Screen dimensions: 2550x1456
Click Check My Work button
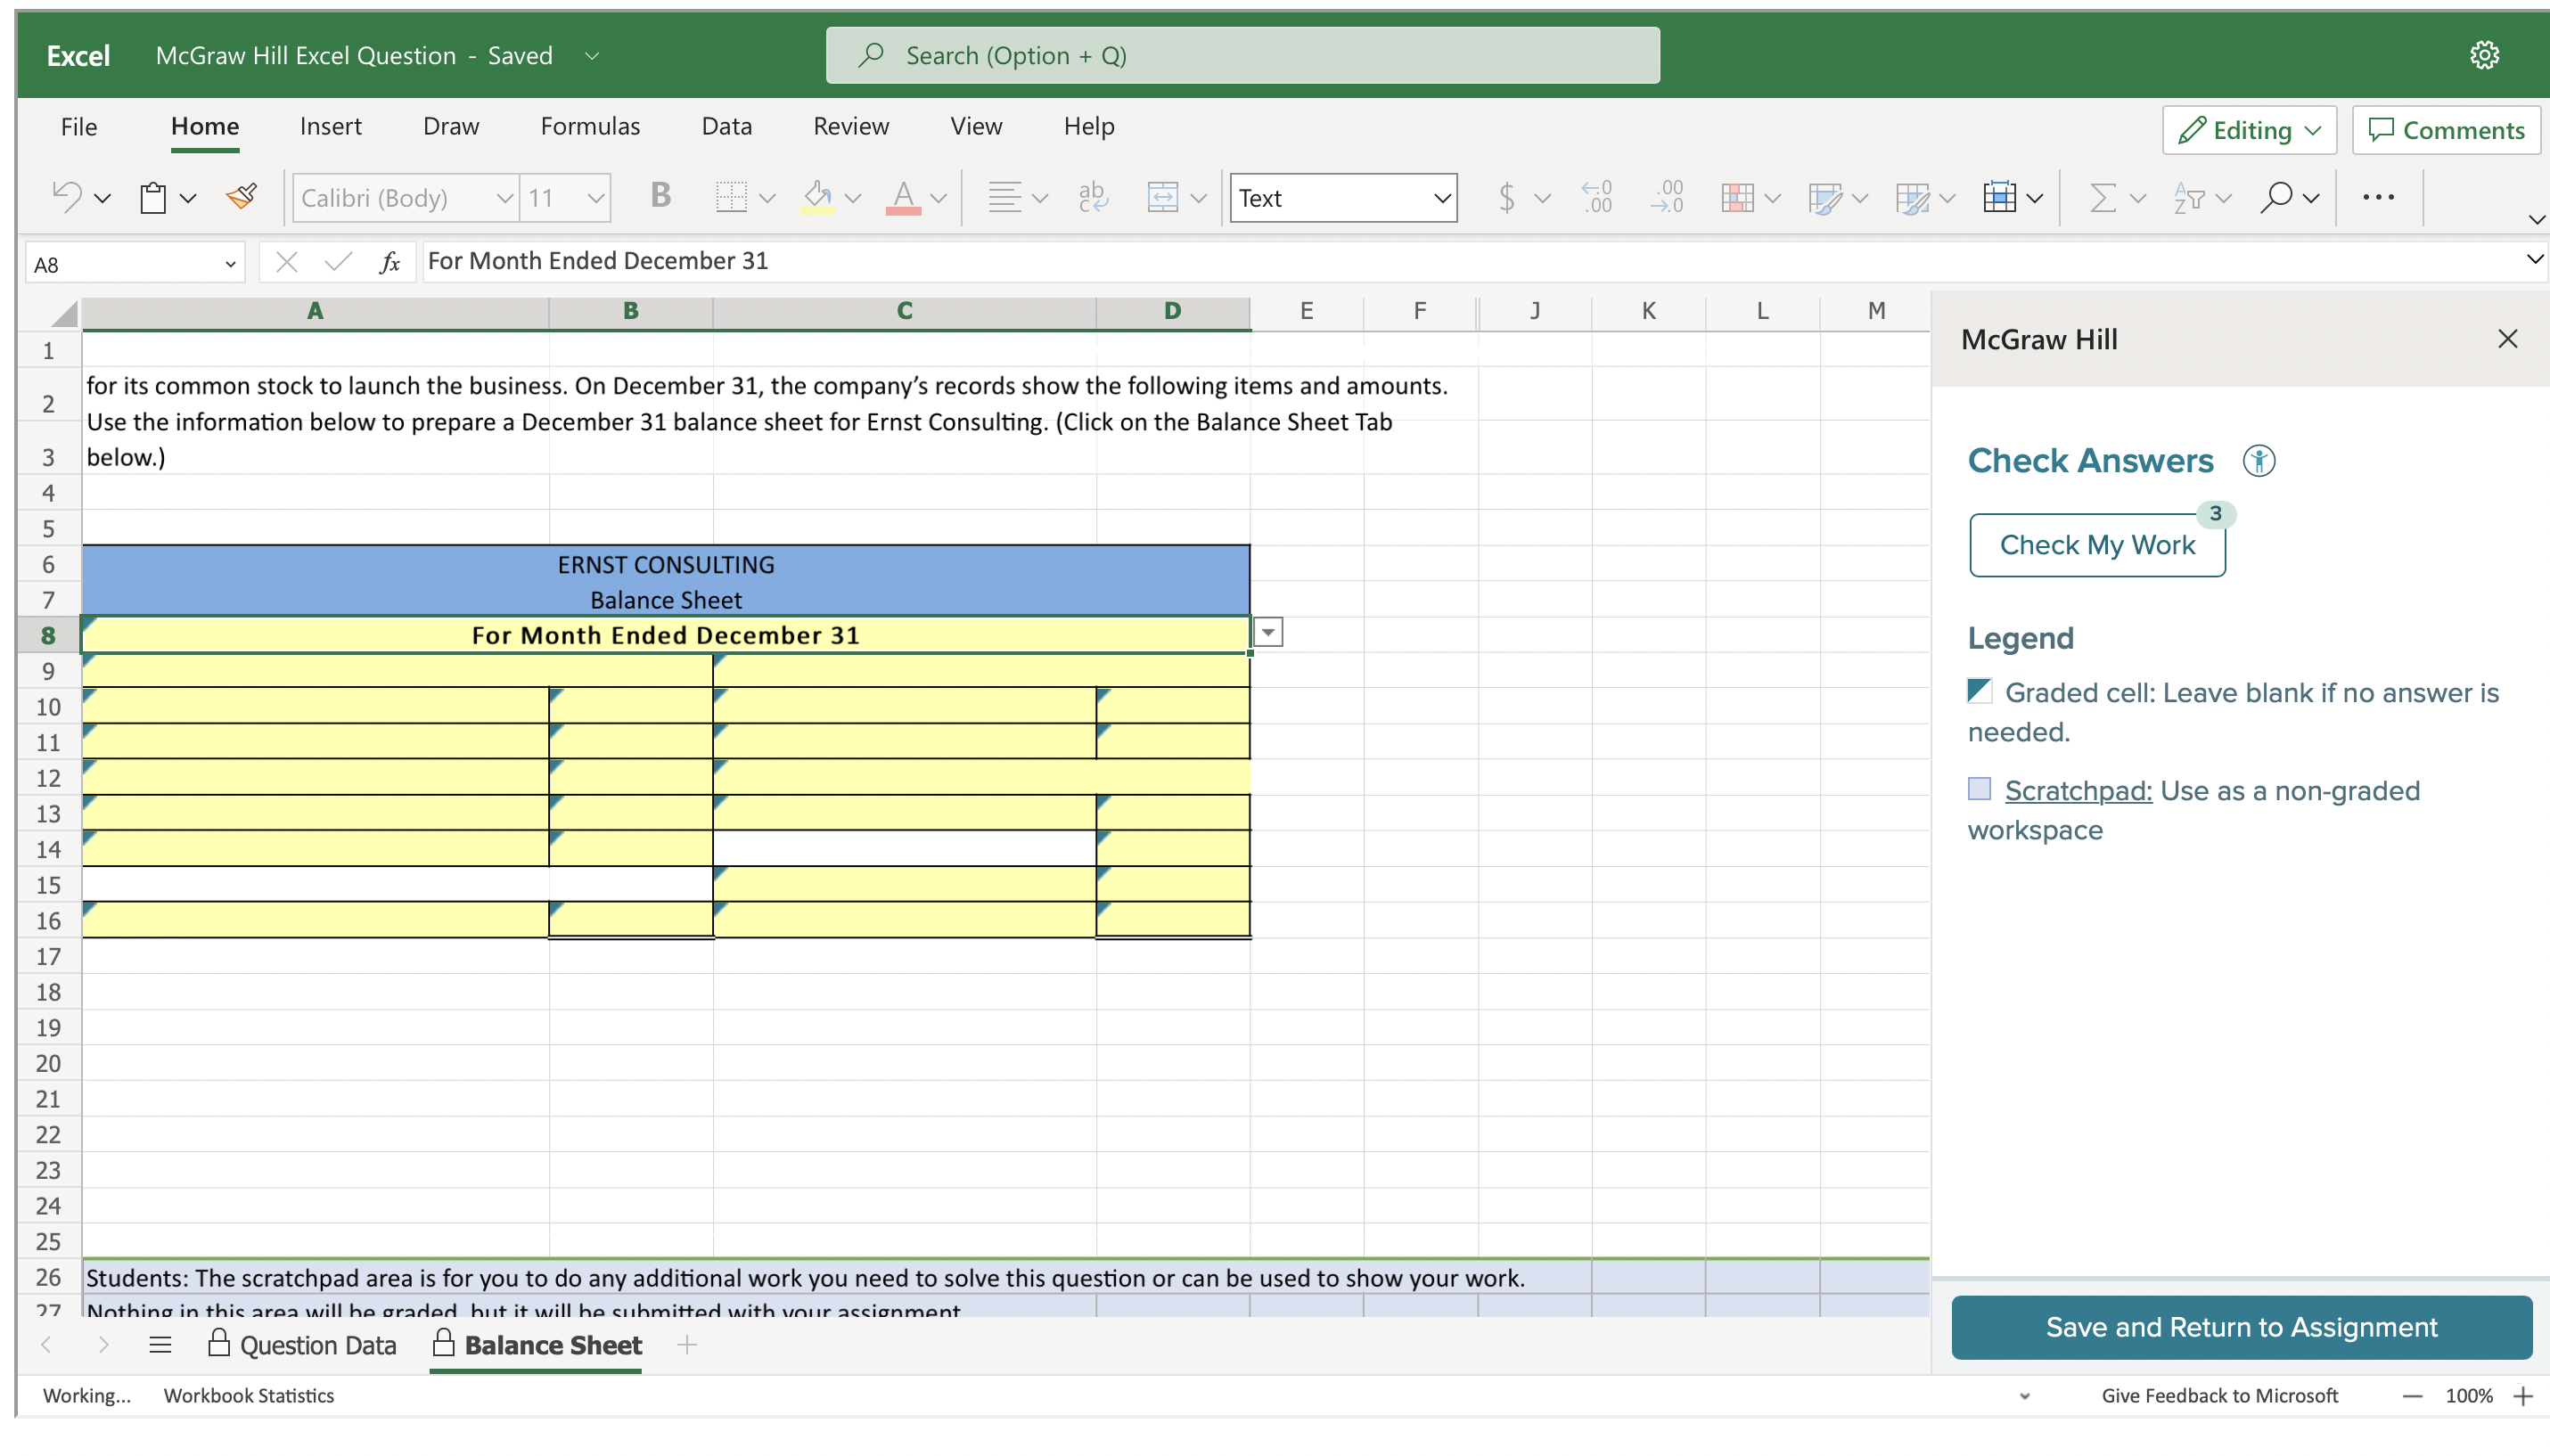point(2095,544)
